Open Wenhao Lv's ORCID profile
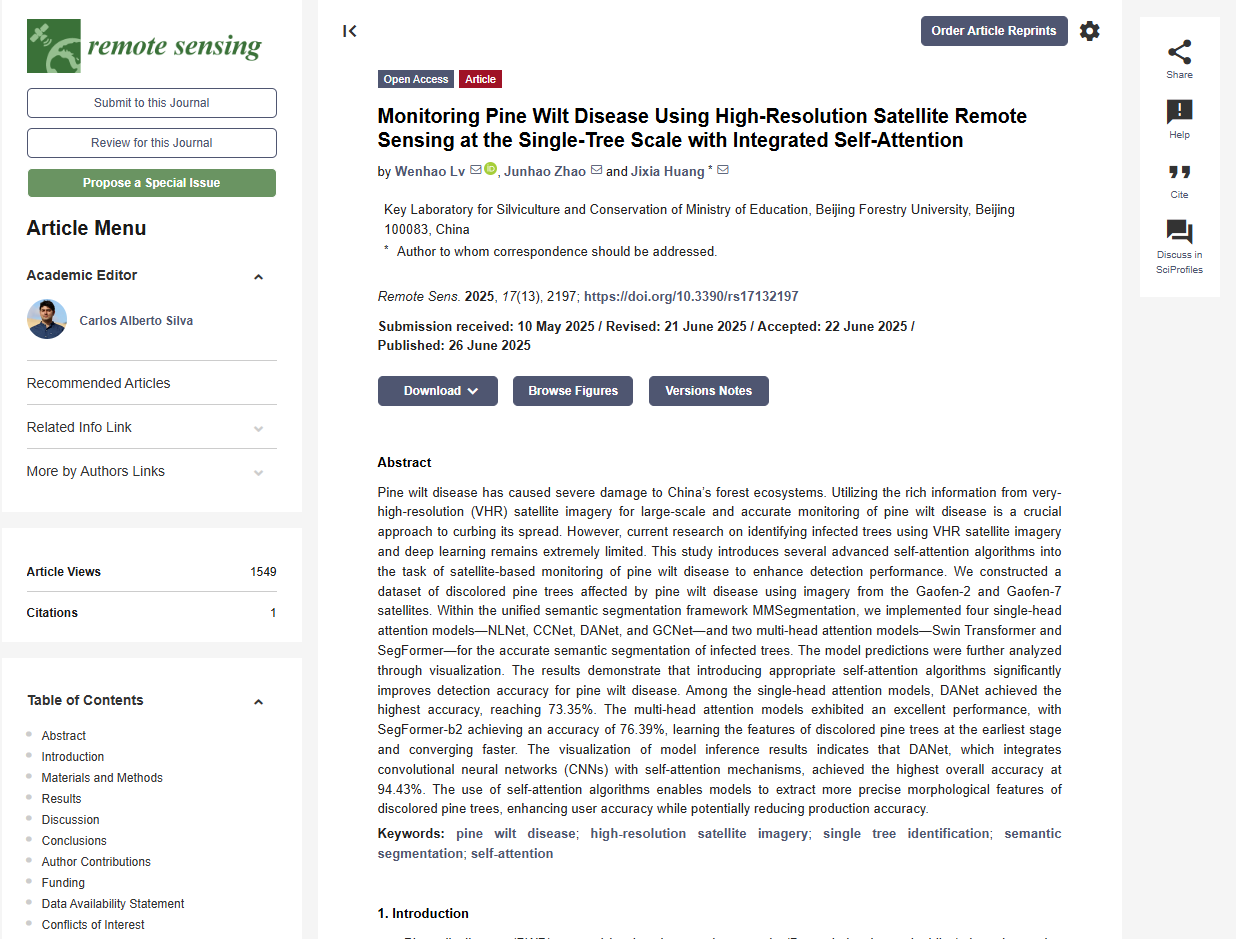 (489, 170)
